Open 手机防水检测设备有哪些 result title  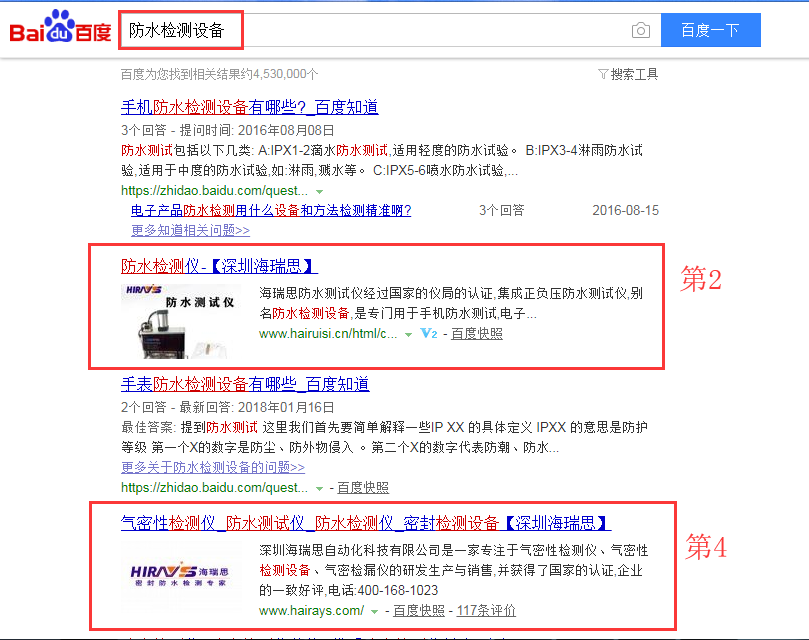pyautogui.click(x=249, y=107)
